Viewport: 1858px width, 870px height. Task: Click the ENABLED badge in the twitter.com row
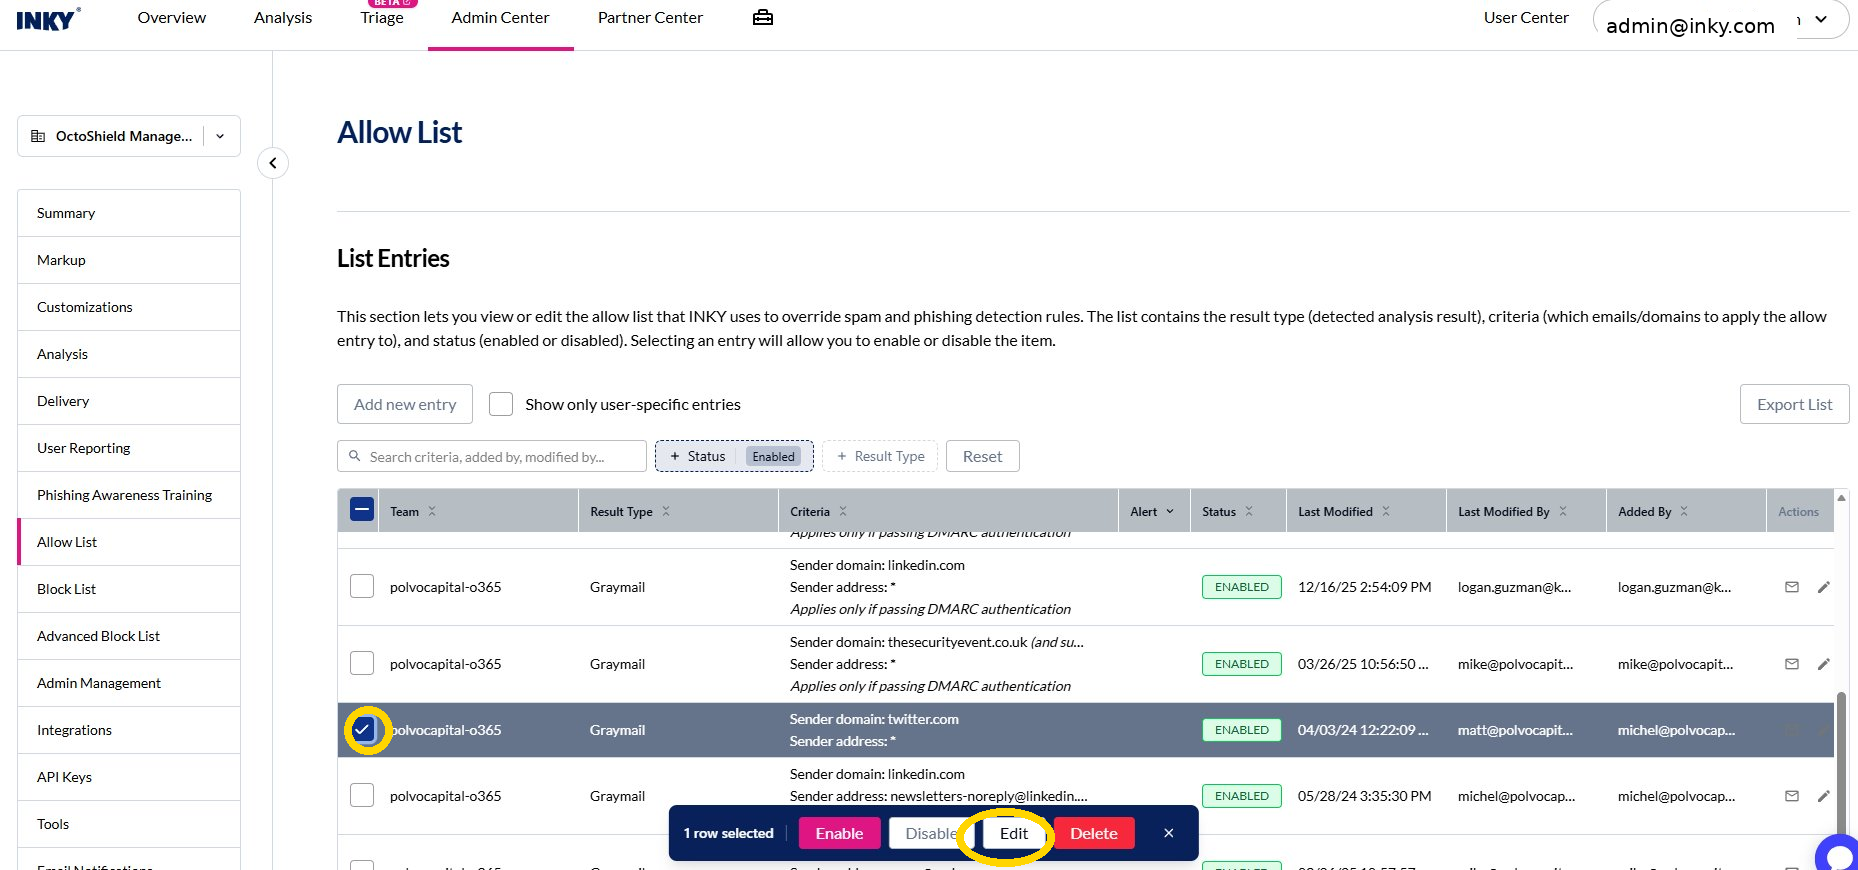(x=1242, y=730)
